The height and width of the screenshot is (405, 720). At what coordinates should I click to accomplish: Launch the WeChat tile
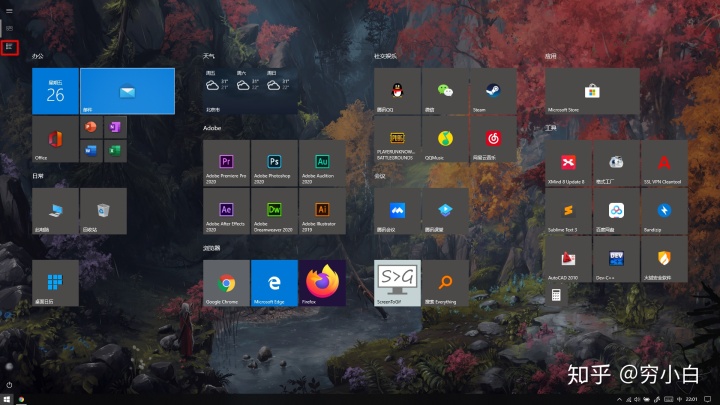pos(445,91)
